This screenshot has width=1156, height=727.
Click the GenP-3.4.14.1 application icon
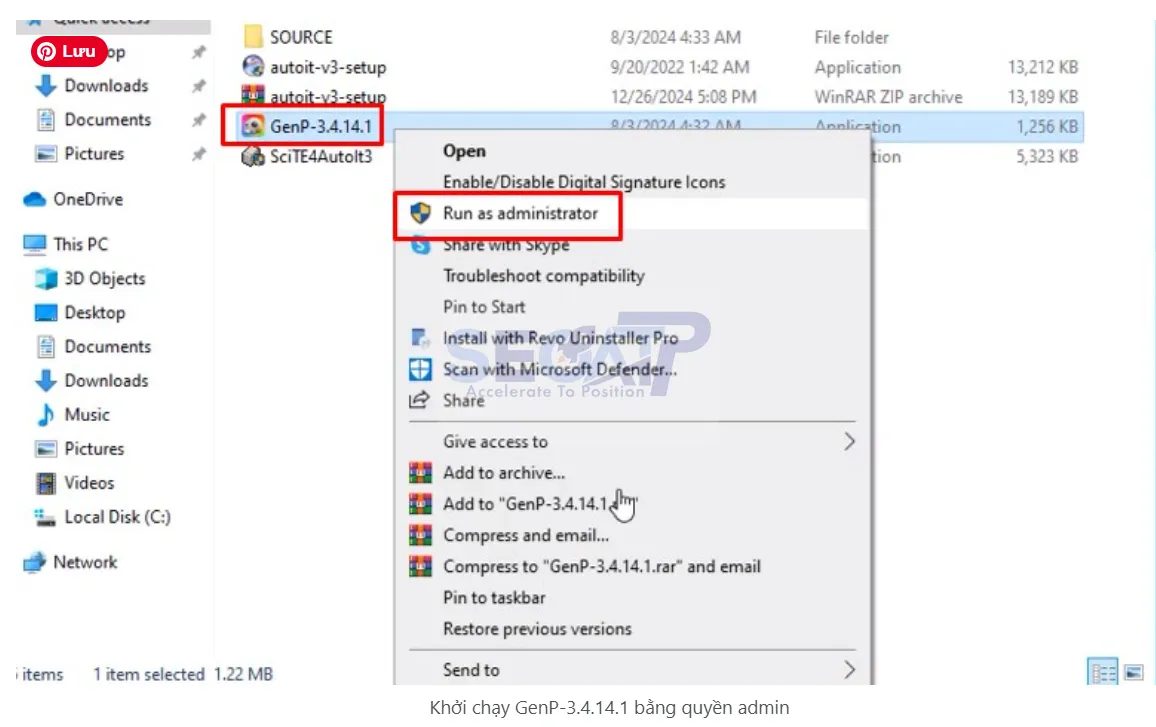tap(254, 127)
